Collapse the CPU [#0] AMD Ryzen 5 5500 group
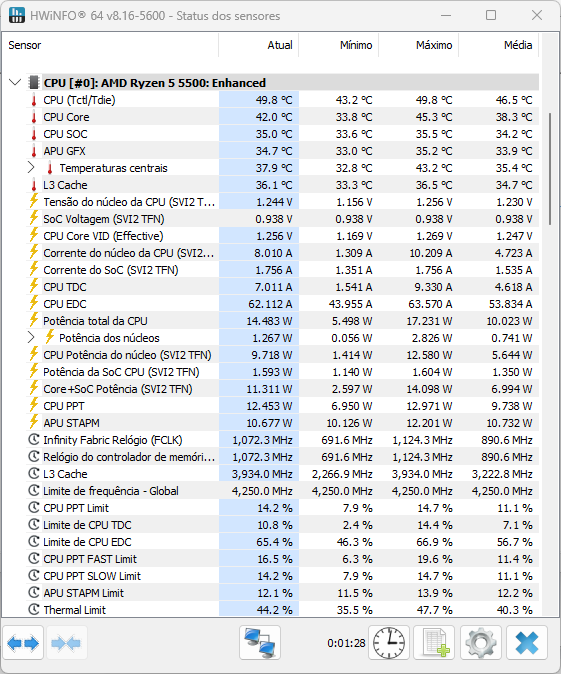This screenshot has height=674, width=561. pyautogui.click(x=15, y=82)
